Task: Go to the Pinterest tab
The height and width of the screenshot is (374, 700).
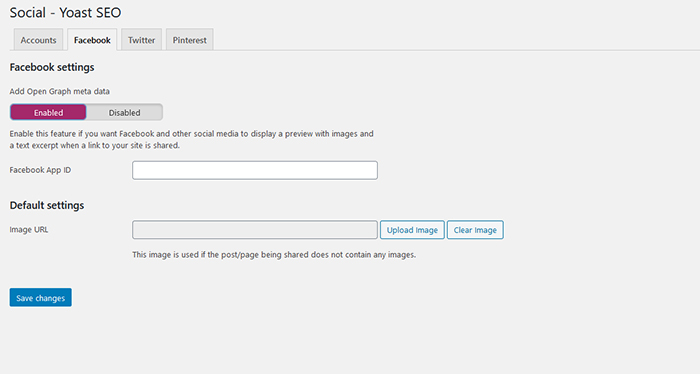Action: (190, 40)
